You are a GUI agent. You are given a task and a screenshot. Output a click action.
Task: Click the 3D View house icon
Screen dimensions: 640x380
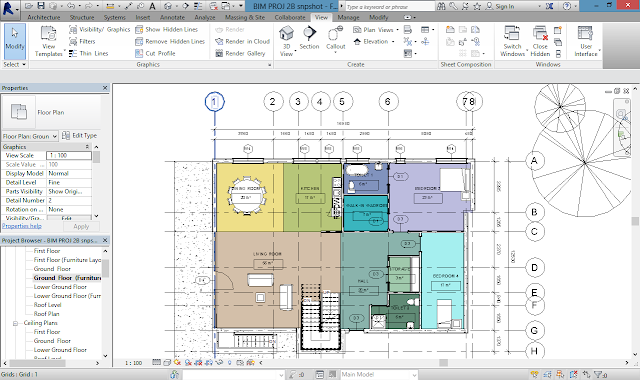coord(287,33)
